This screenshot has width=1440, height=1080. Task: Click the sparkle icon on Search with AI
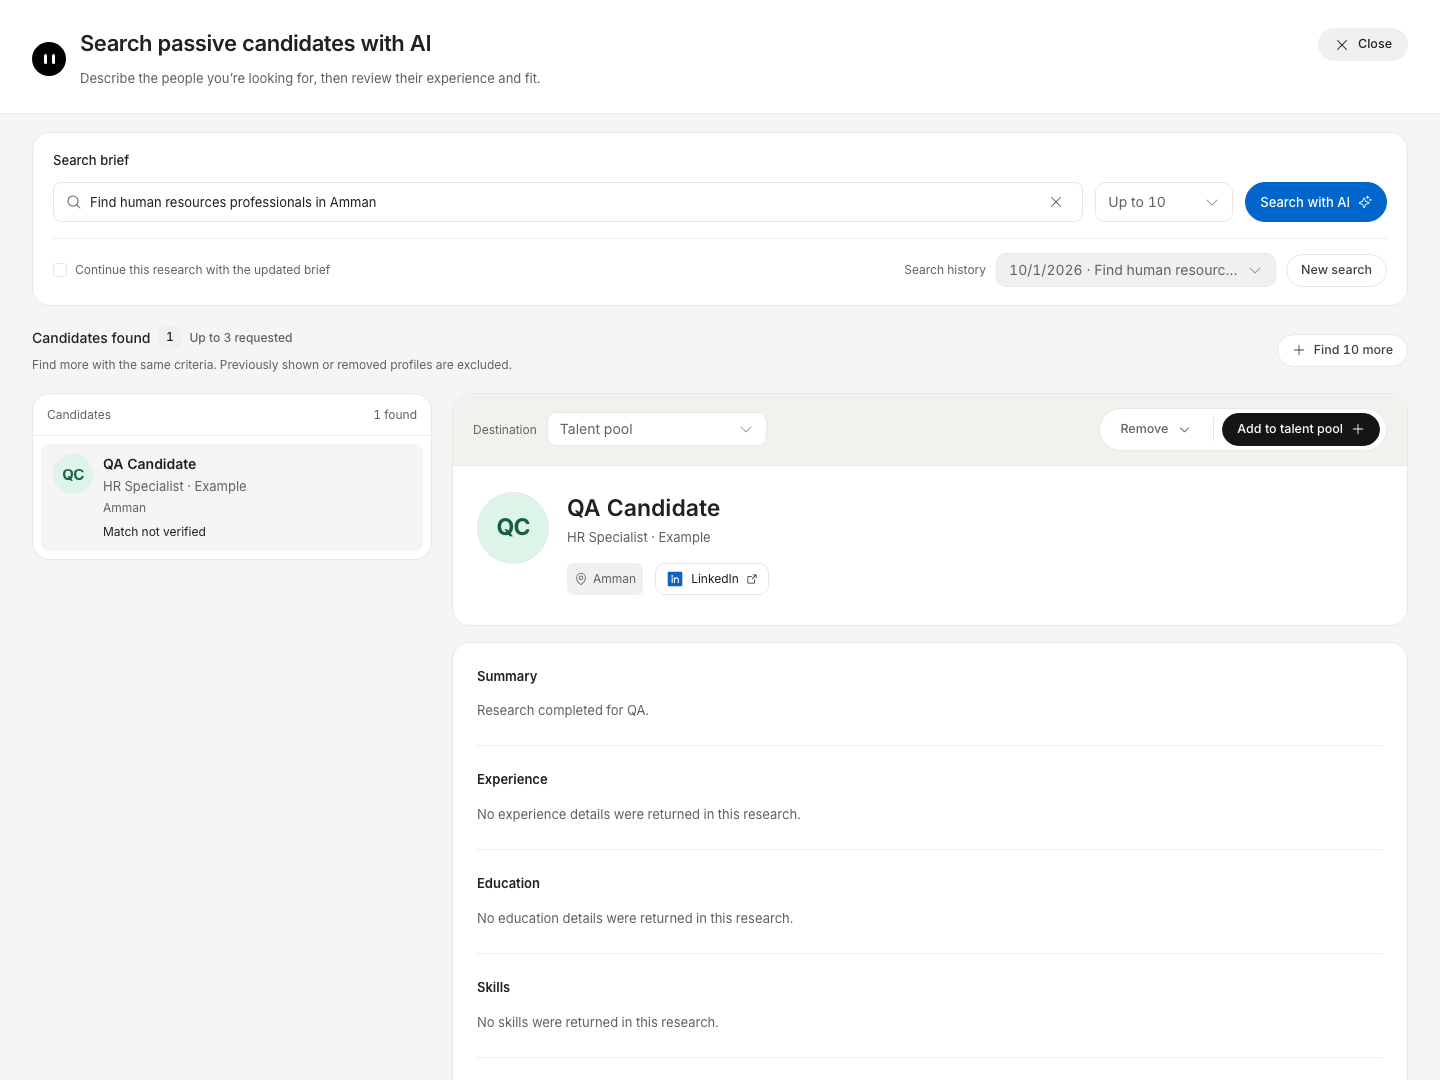[1365, 202]
